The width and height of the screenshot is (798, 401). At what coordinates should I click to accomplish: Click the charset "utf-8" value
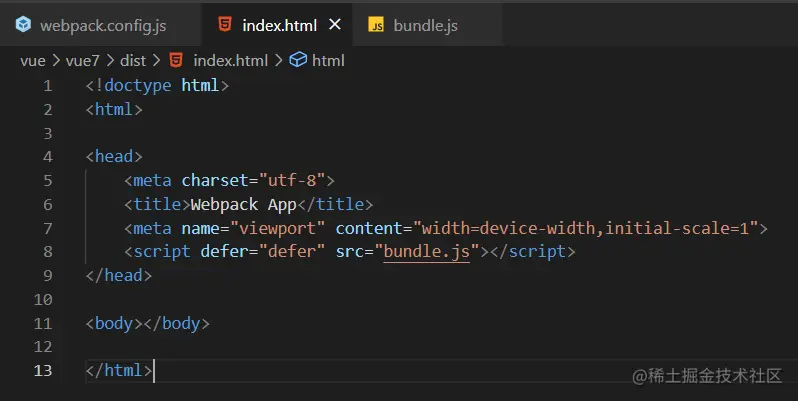[x=292, y=180]
